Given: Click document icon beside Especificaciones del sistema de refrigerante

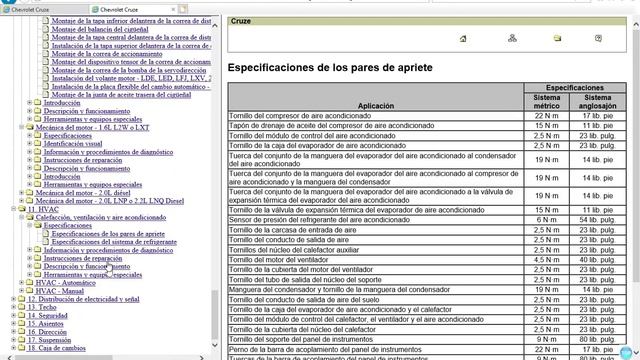Looking at the screenshot, I should click(x=46, y=242).
